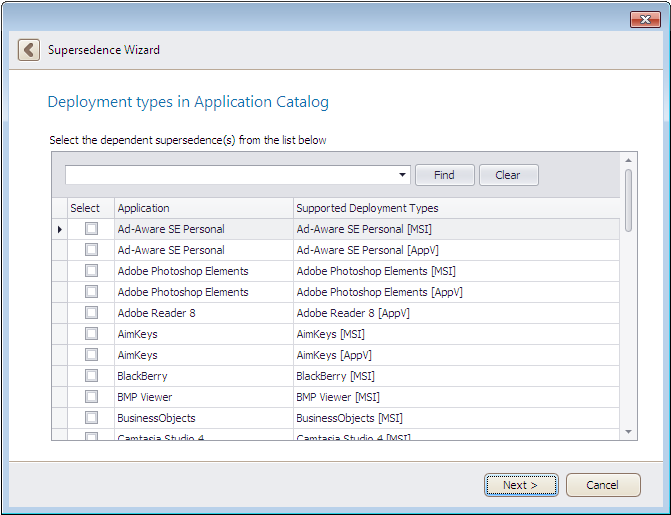Image resolution: width=671 pixels, height=515 pixels.
Task: Close the Supersedence Wizard window
Action: point(644,19)
